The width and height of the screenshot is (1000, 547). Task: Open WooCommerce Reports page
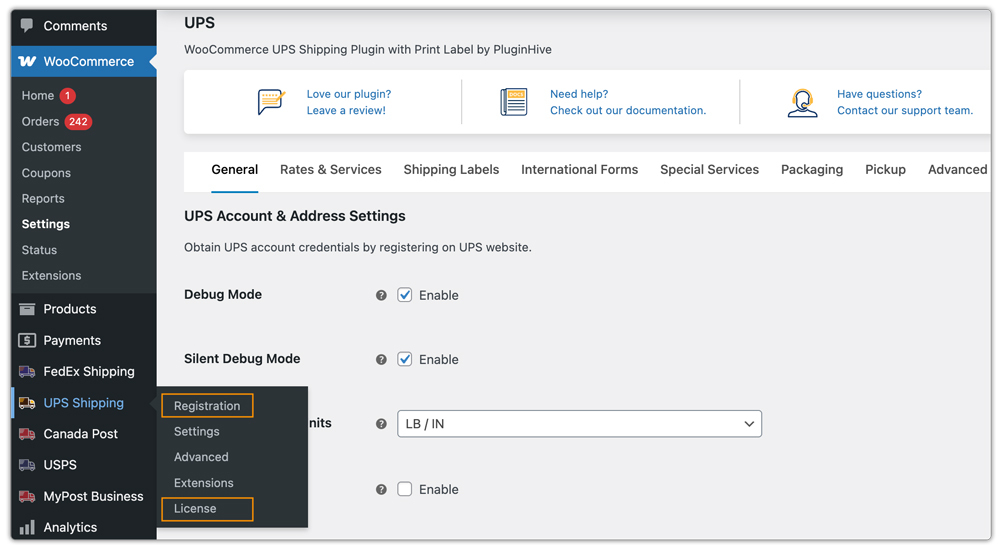43,199
